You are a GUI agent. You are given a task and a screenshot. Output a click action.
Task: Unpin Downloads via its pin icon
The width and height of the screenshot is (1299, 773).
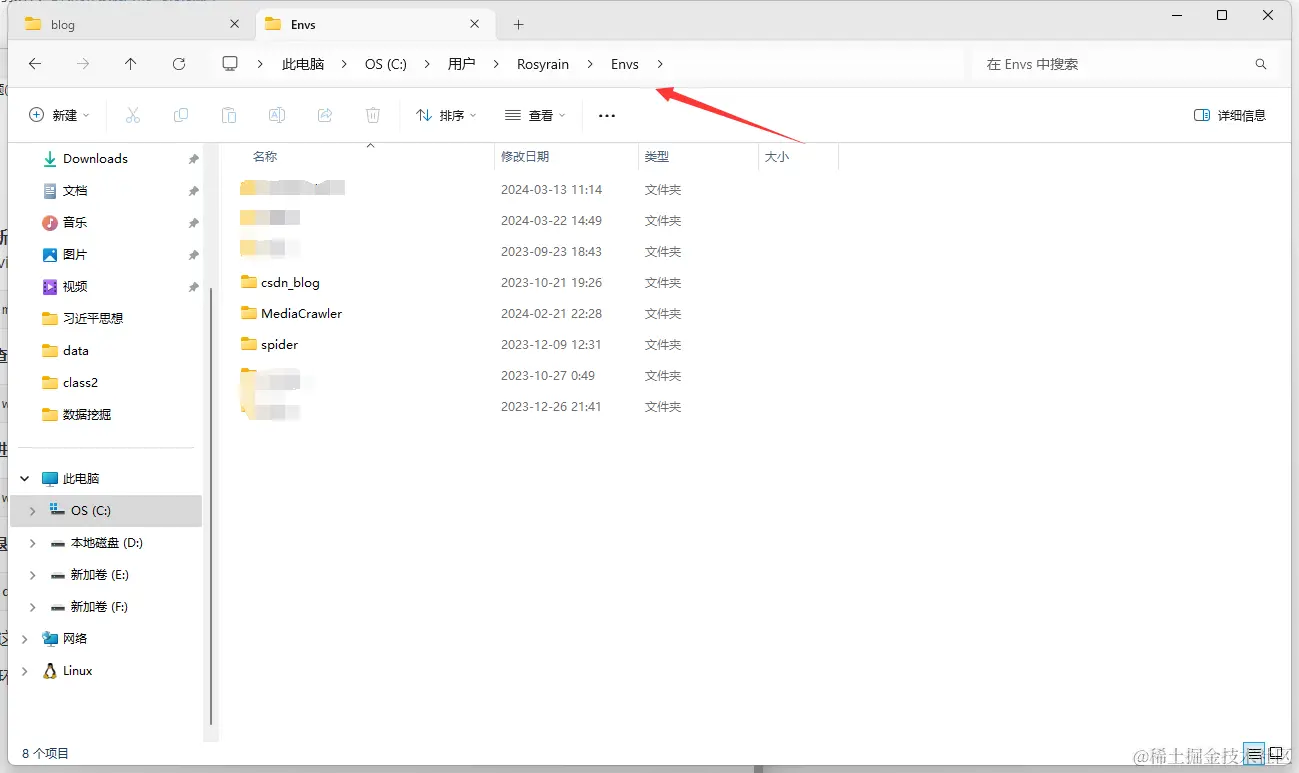(x=193, y=159)
